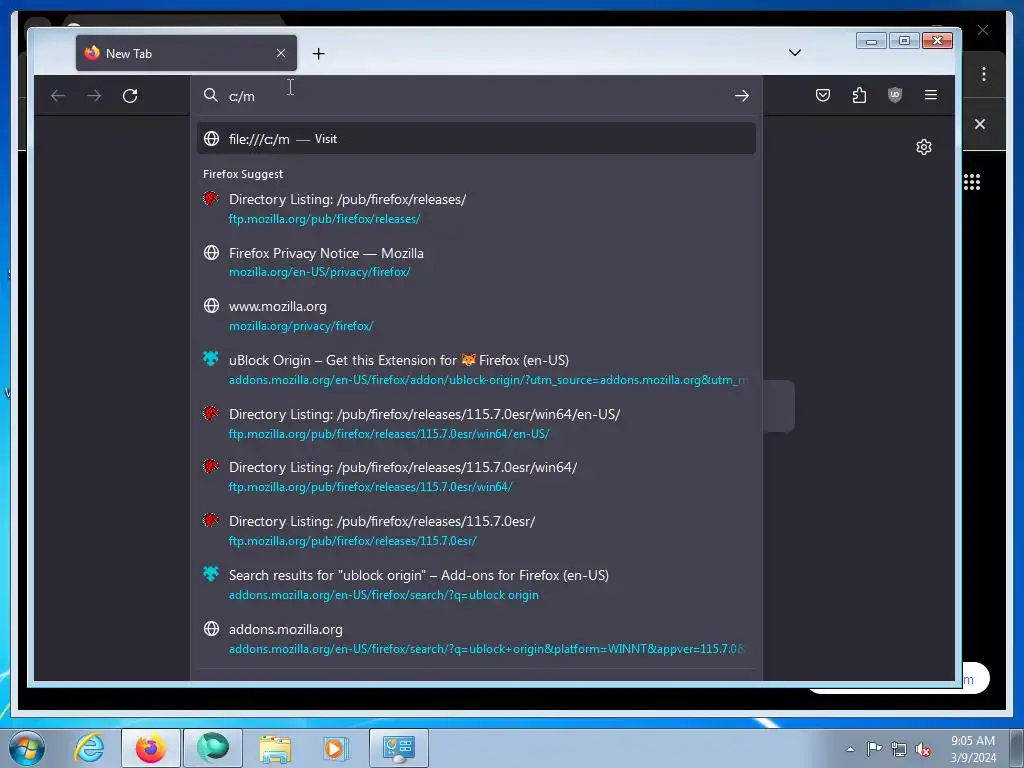Open the network tray icon
Viewport: 1024px width, 768px height.
pos(899,749)
